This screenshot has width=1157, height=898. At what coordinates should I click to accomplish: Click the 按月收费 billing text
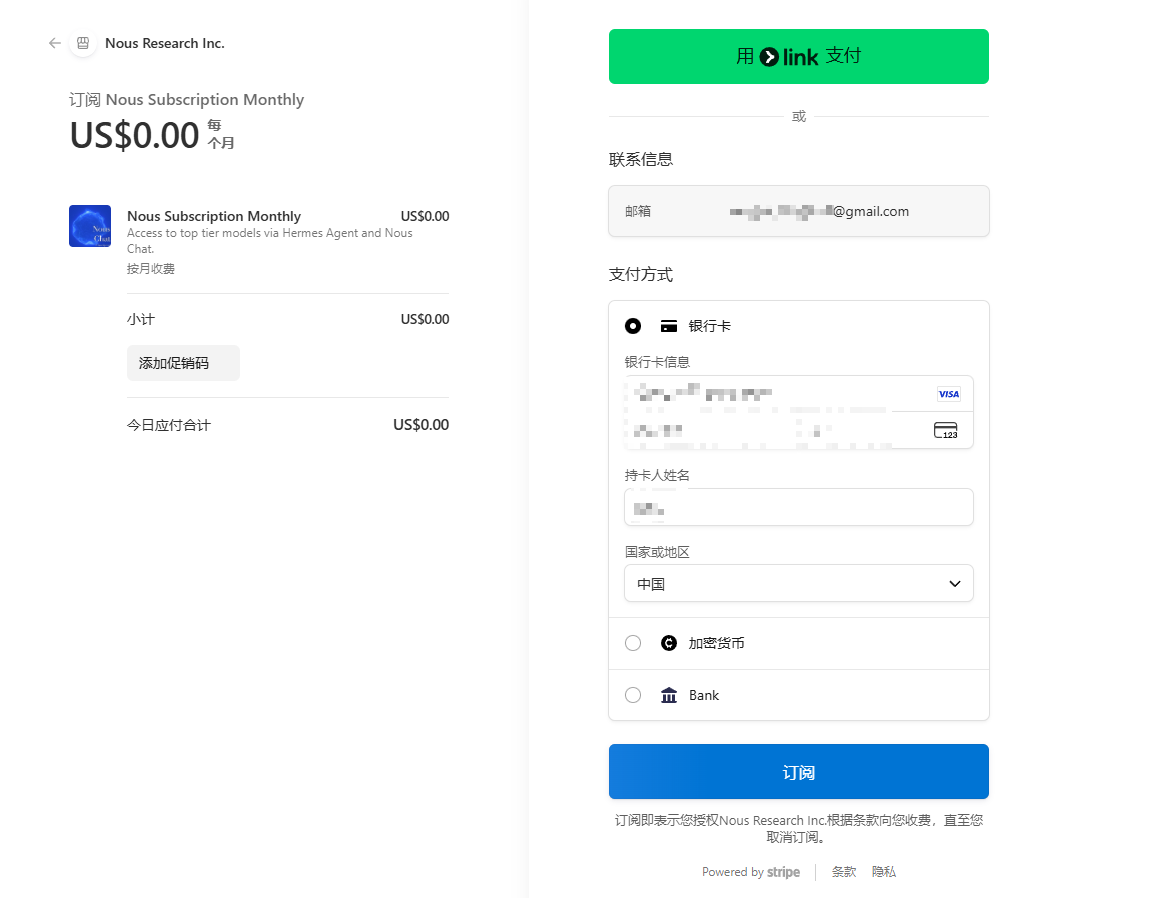[x=151, y=269]
